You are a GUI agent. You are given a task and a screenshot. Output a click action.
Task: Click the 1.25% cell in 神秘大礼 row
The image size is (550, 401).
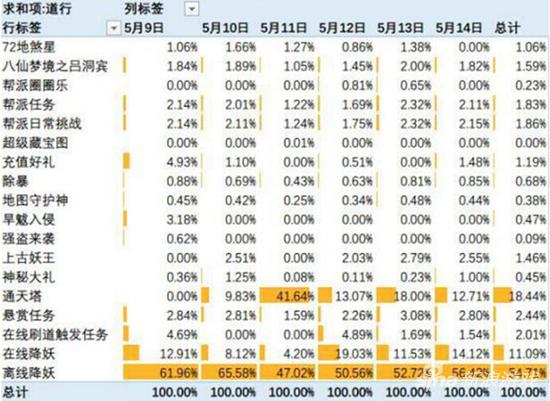pyautogui.click(x=240, y=277)
